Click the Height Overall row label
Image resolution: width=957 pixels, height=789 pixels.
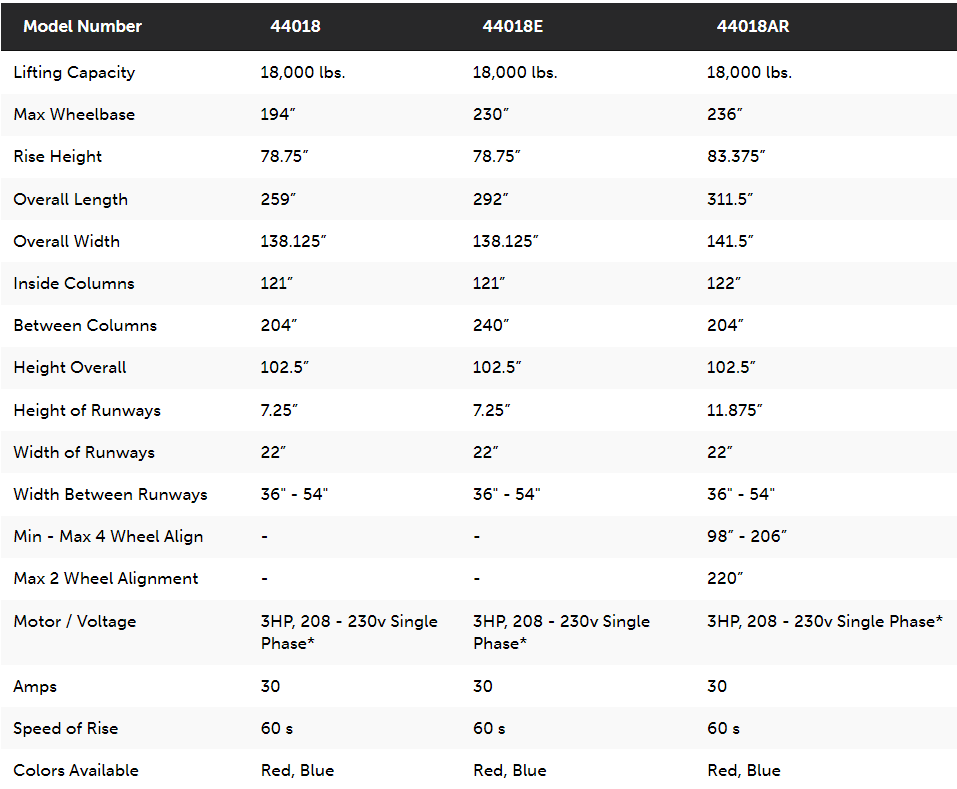[x=70, y=368]
